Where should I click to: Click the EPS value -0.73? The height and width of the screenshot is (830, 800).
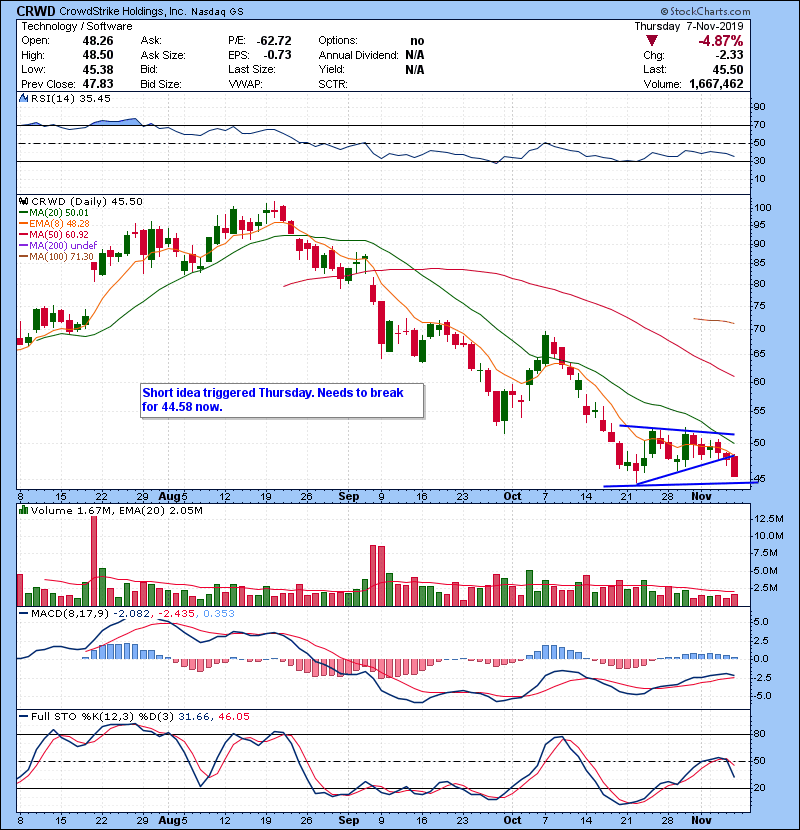277,55
